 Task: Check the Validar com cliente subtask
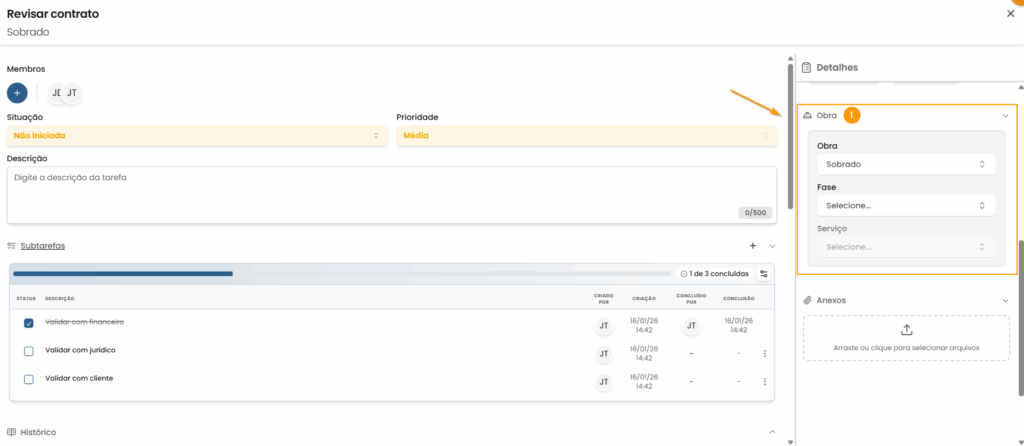29,379
